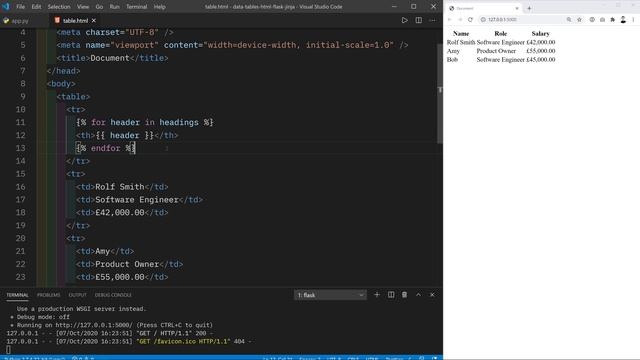Click the round browser extension icon
The height and width of the screenshot is (360, 640).
tap(592, 20)
